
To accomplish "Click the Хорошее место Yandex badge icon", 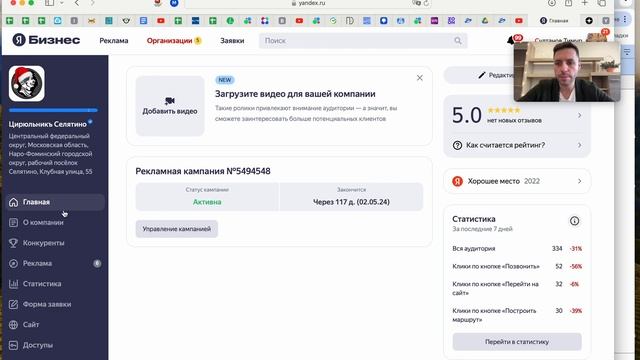I will coord(458,181).
